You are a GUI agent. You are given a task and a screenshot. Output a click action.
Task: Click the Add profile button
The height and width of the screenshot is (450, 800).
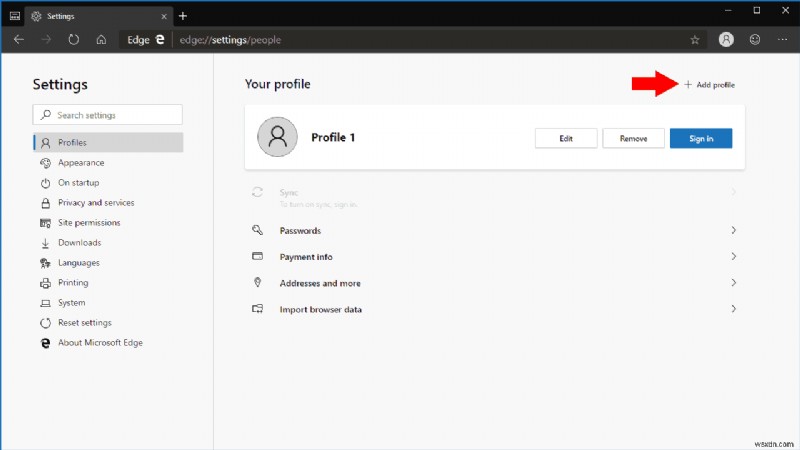[710, 85]
